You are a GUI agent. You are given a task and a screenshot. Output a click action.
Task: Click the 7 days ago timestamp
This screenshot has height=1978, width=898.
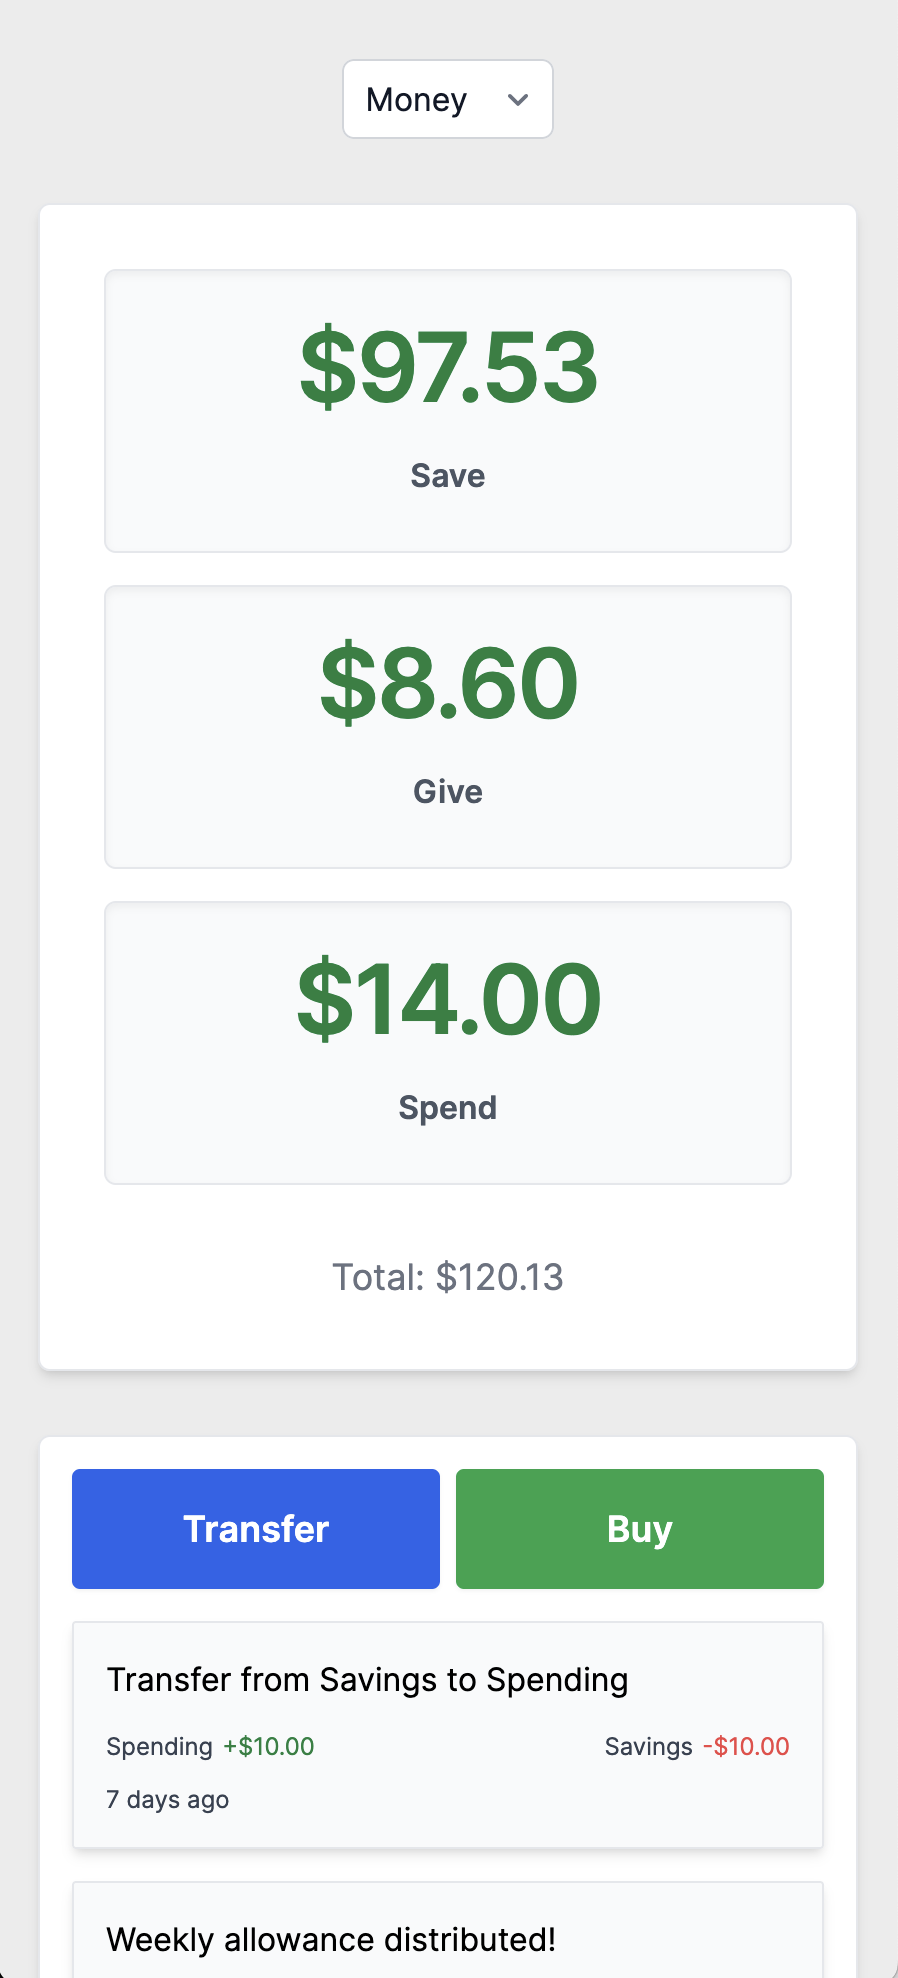click(x=168, y=1800)
